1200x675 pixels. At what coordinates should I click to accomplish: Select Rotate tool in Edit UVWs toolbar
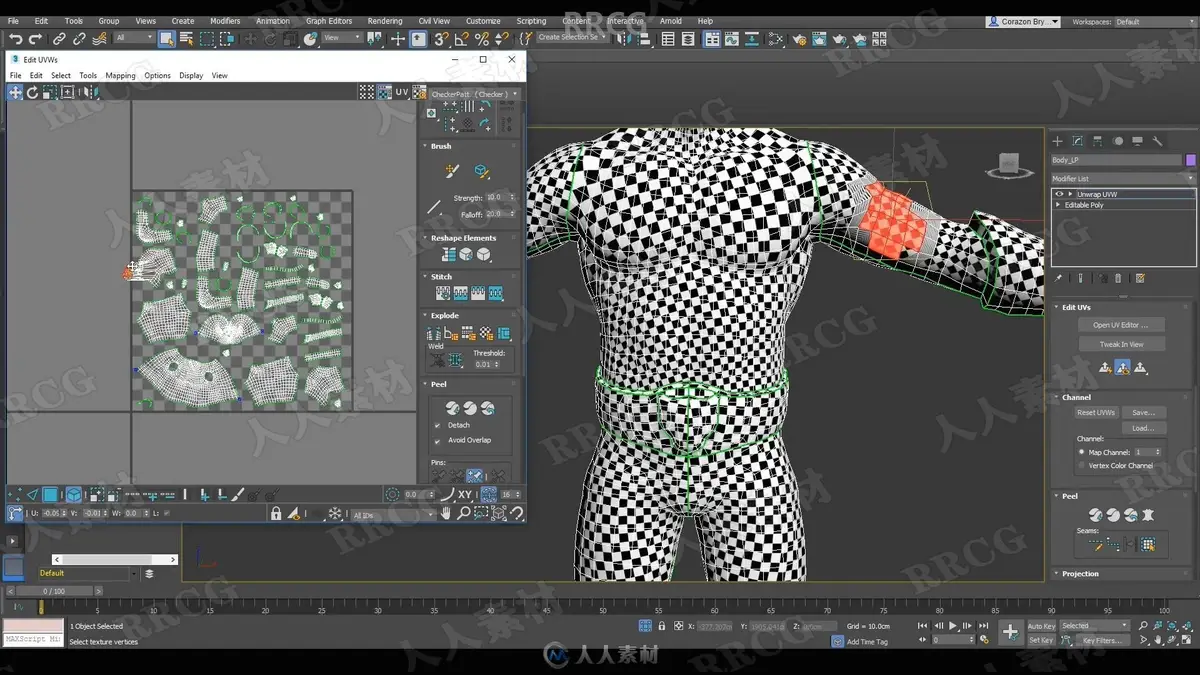click(32, 92)
